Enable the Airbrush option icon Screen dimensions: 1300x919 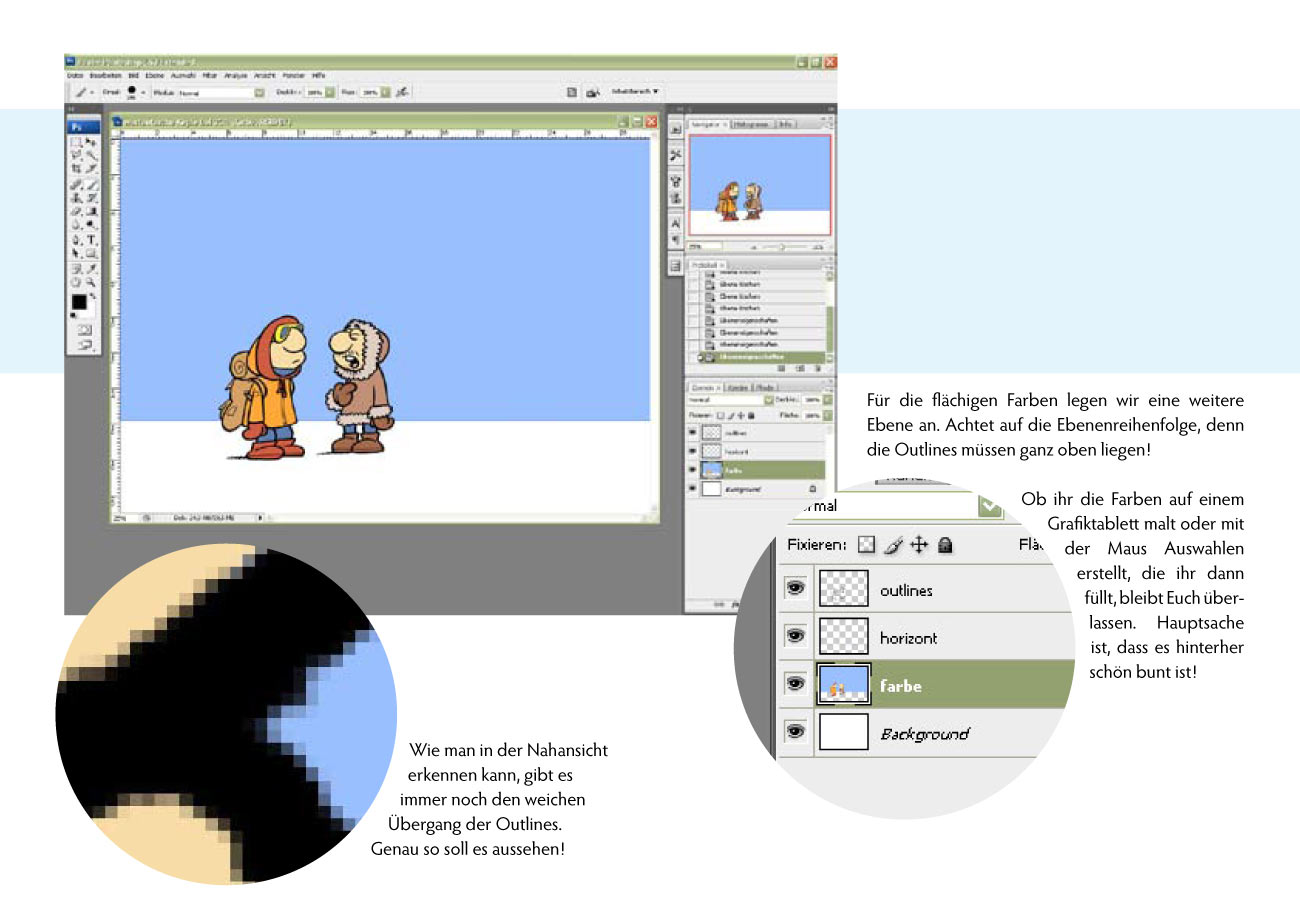click(401, 92)
